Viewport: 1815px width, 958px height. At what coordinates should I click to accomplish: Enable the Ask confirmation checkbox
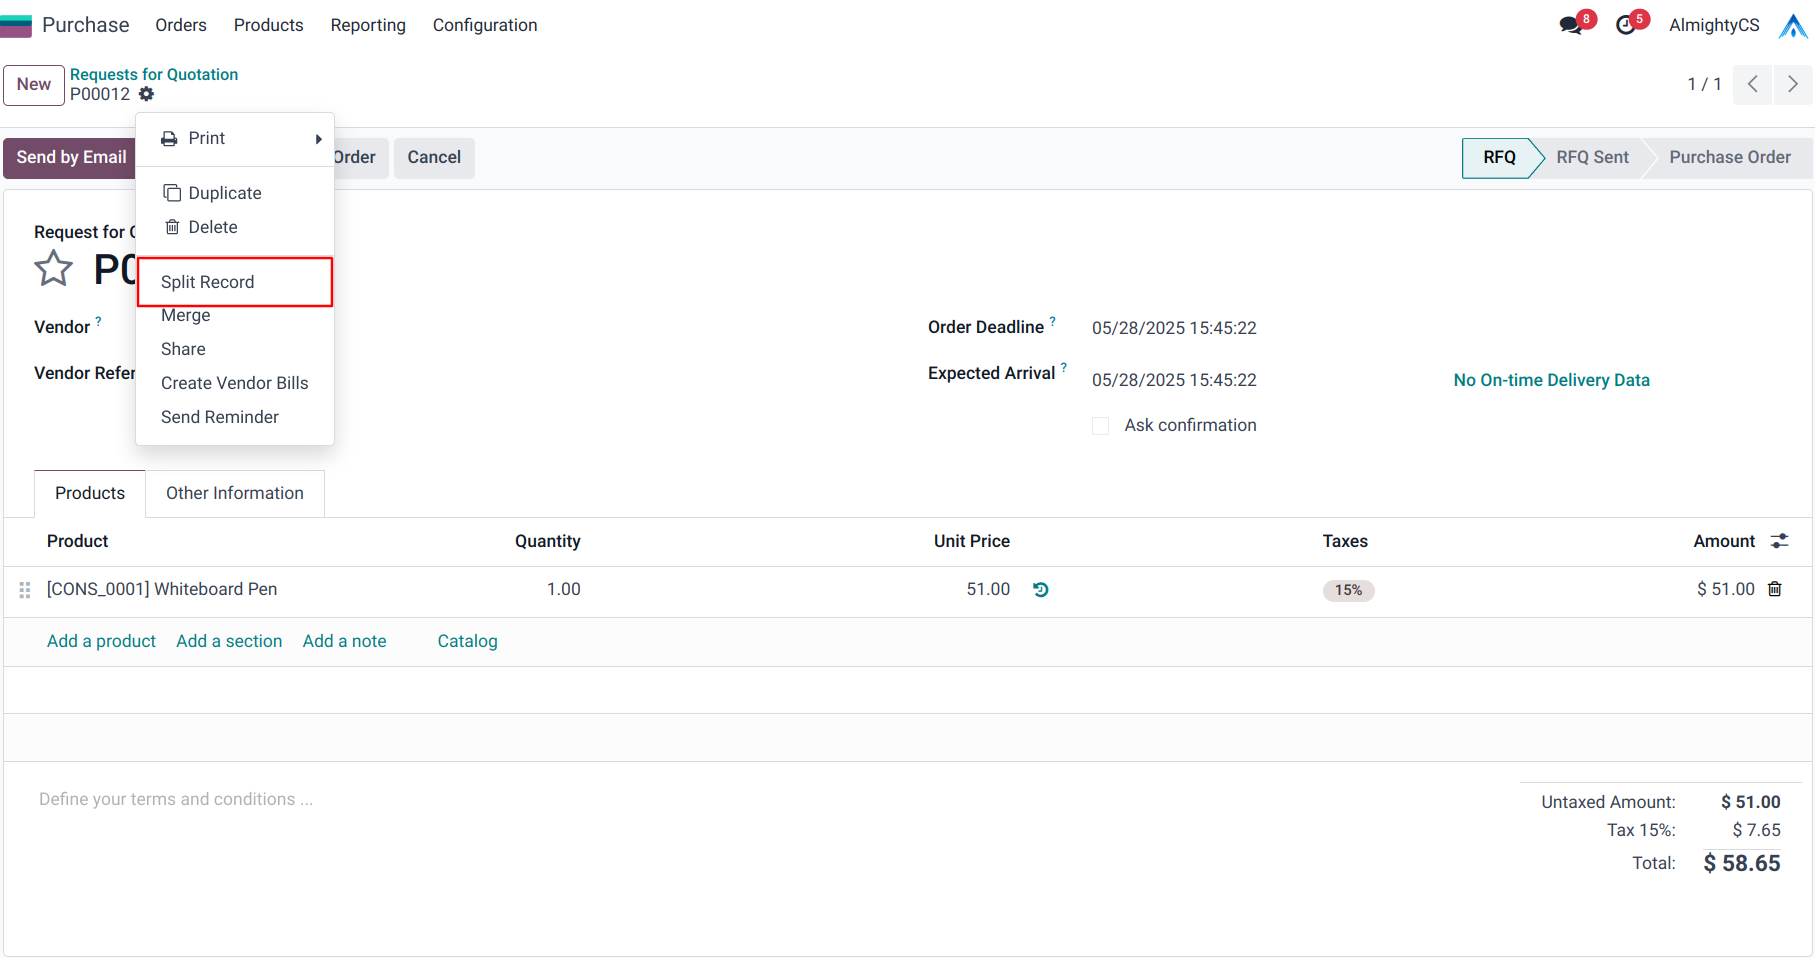pyautogui.click(x=1101, y=426)
